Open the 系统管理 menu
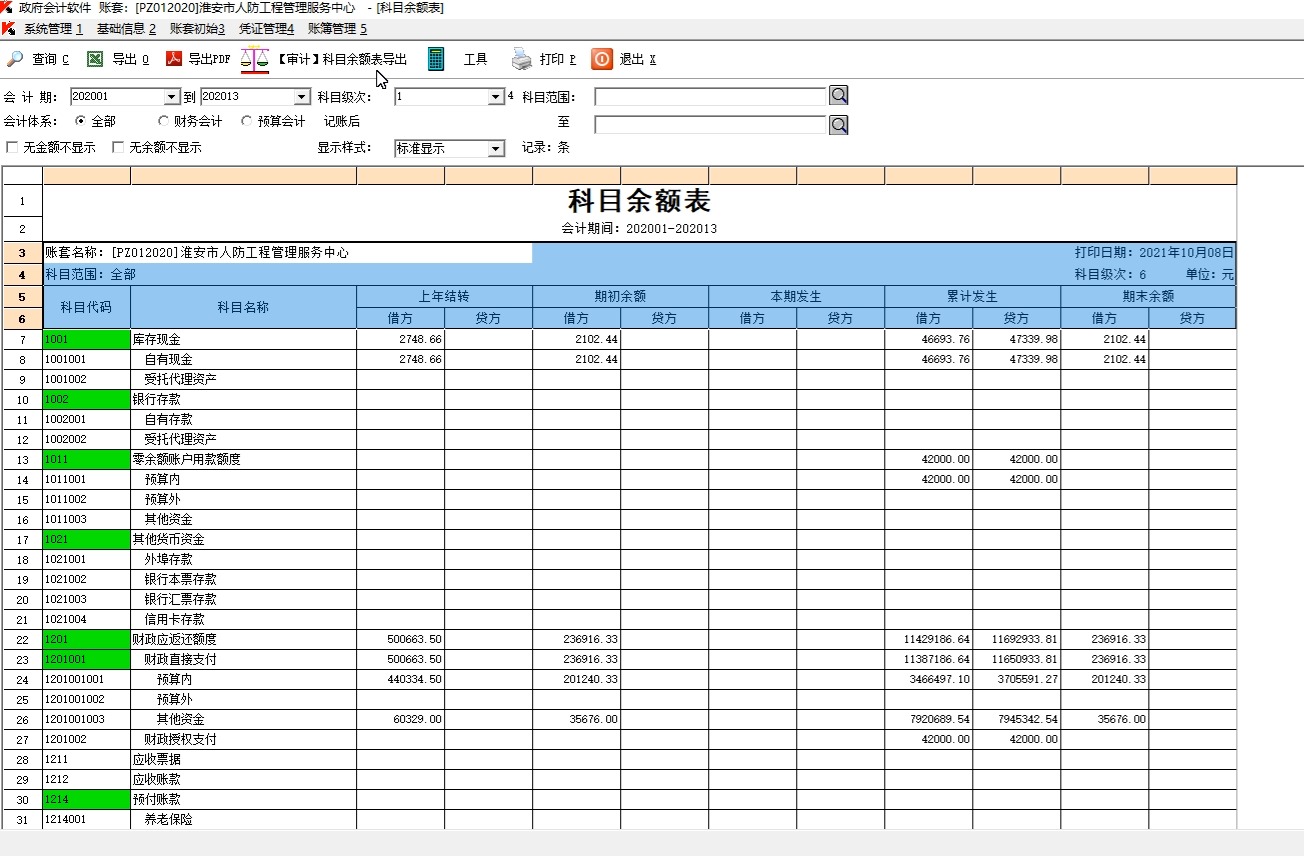The width and height of the screenshot is (1304, 856). coord(53,28)
